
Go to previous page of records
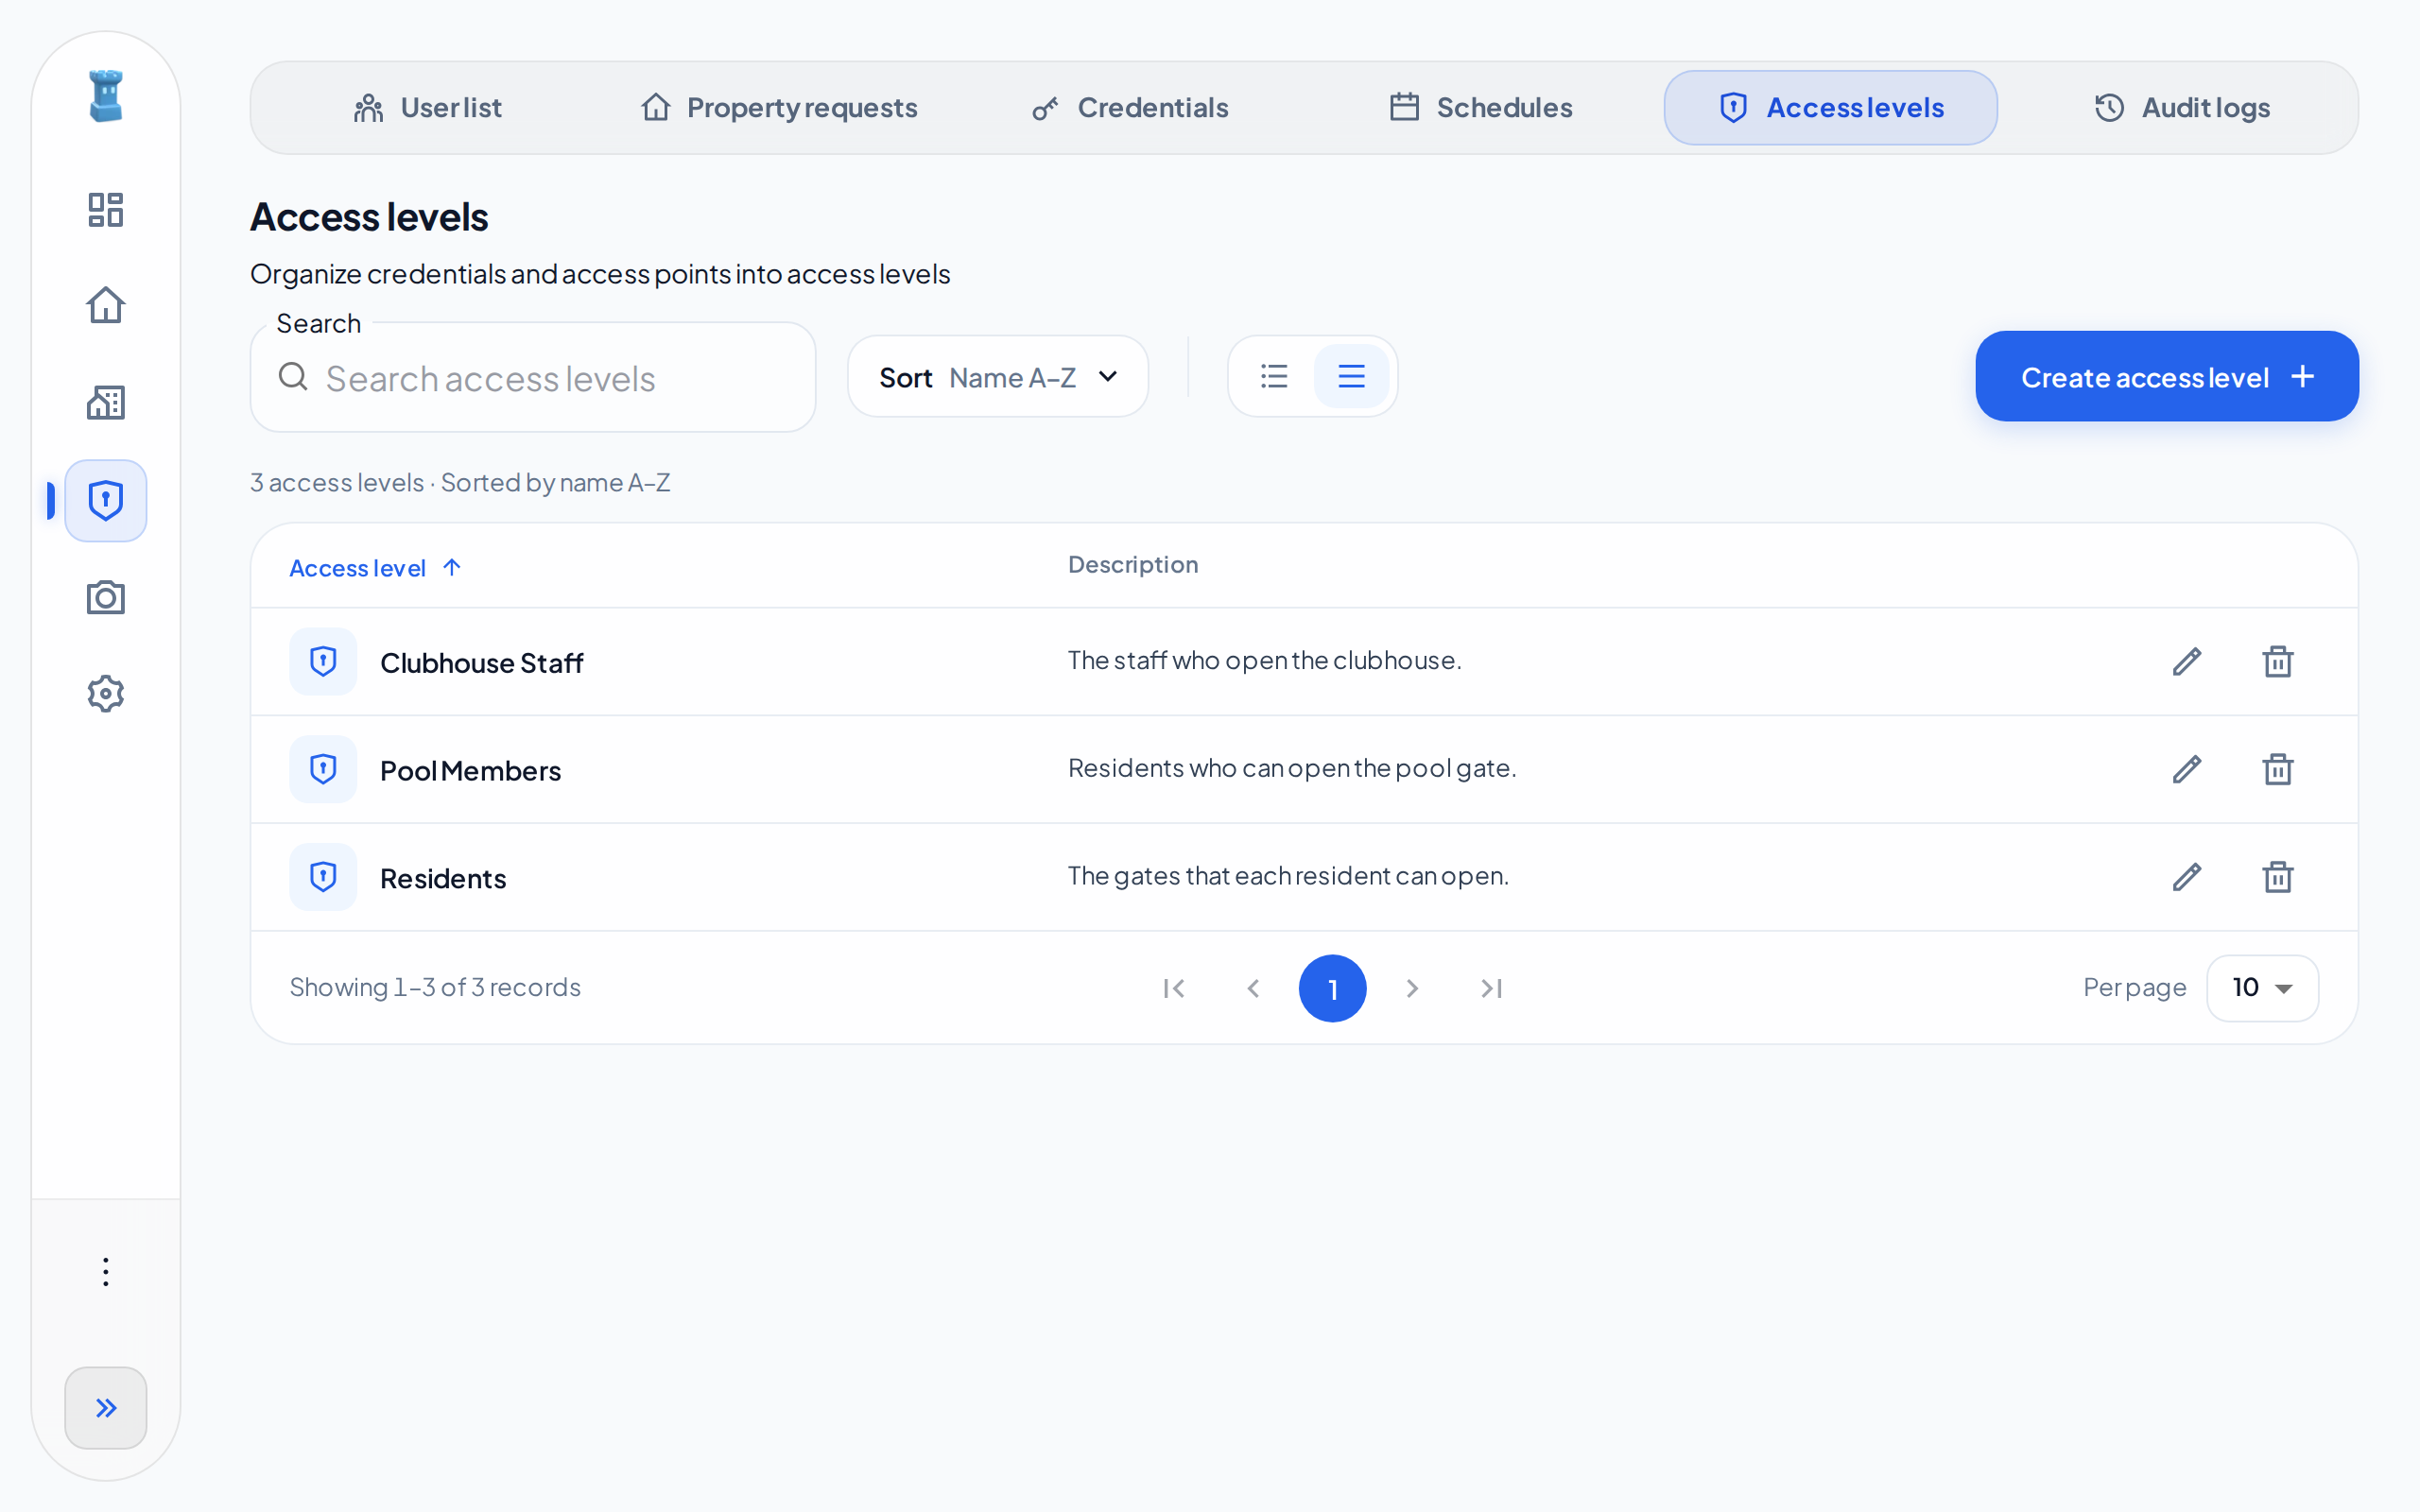pyautogui.click(x=1253, y=988)
